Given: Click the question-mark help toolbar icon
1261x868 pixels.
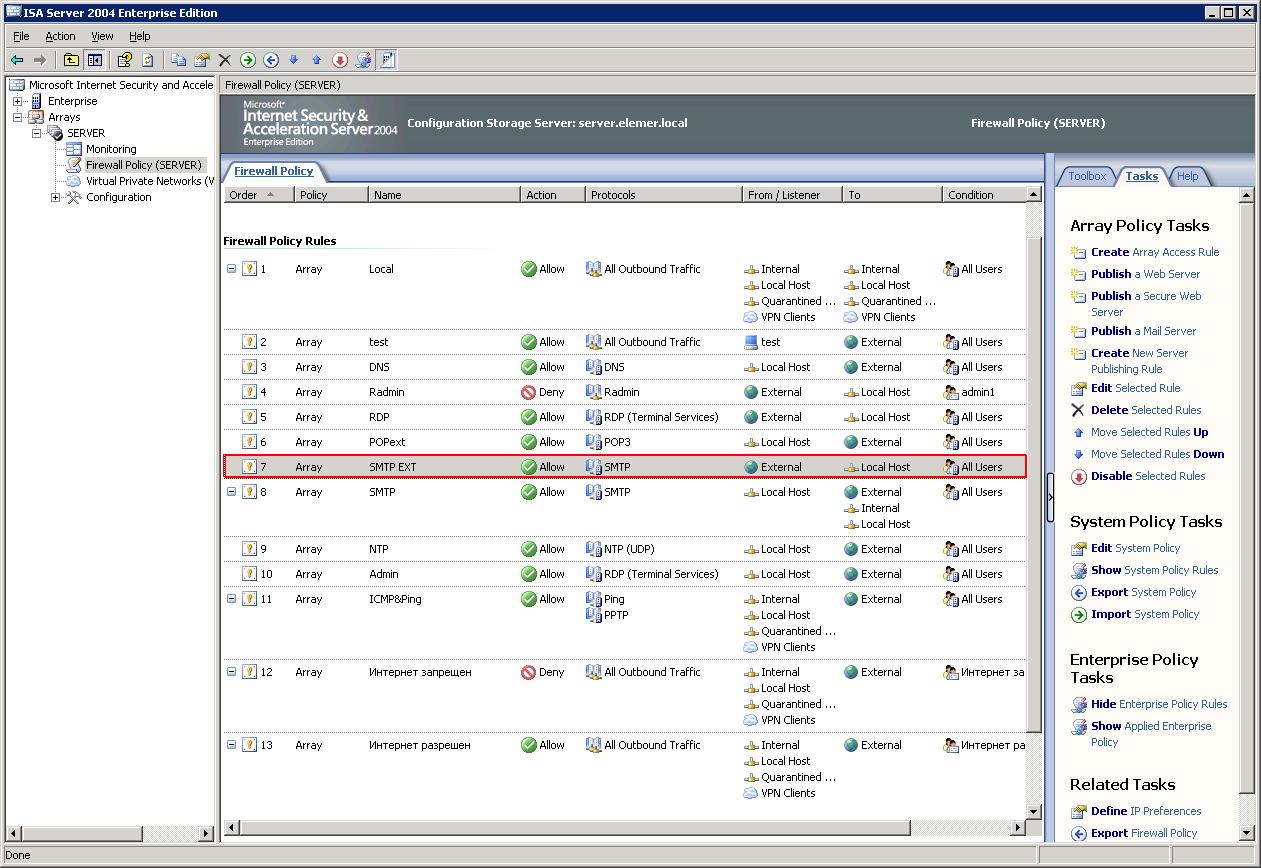Looking at the screenshot, I should coord(125,60).
